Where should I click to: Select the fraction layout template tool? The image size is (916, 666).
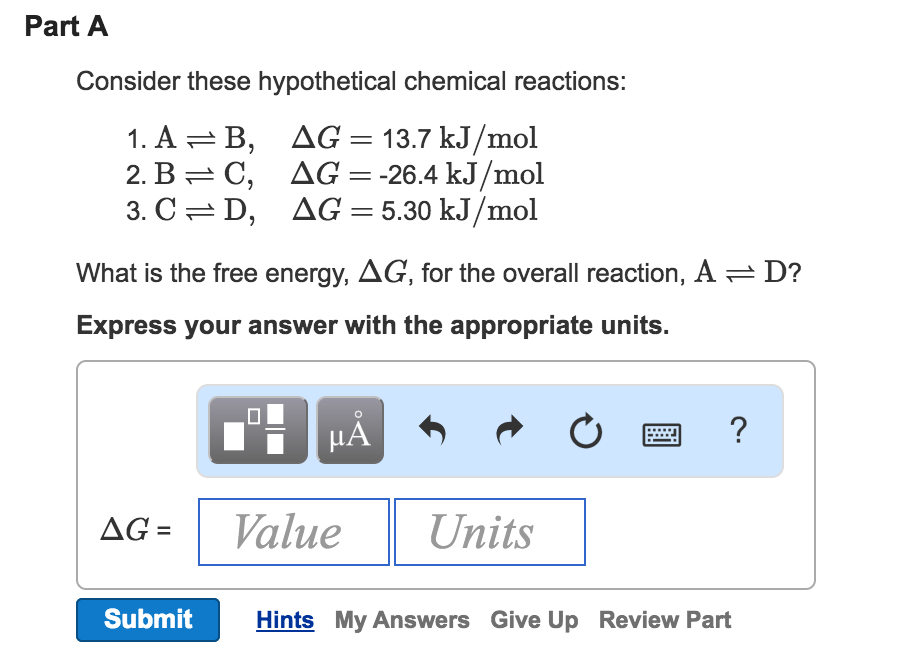pos(257,430)
